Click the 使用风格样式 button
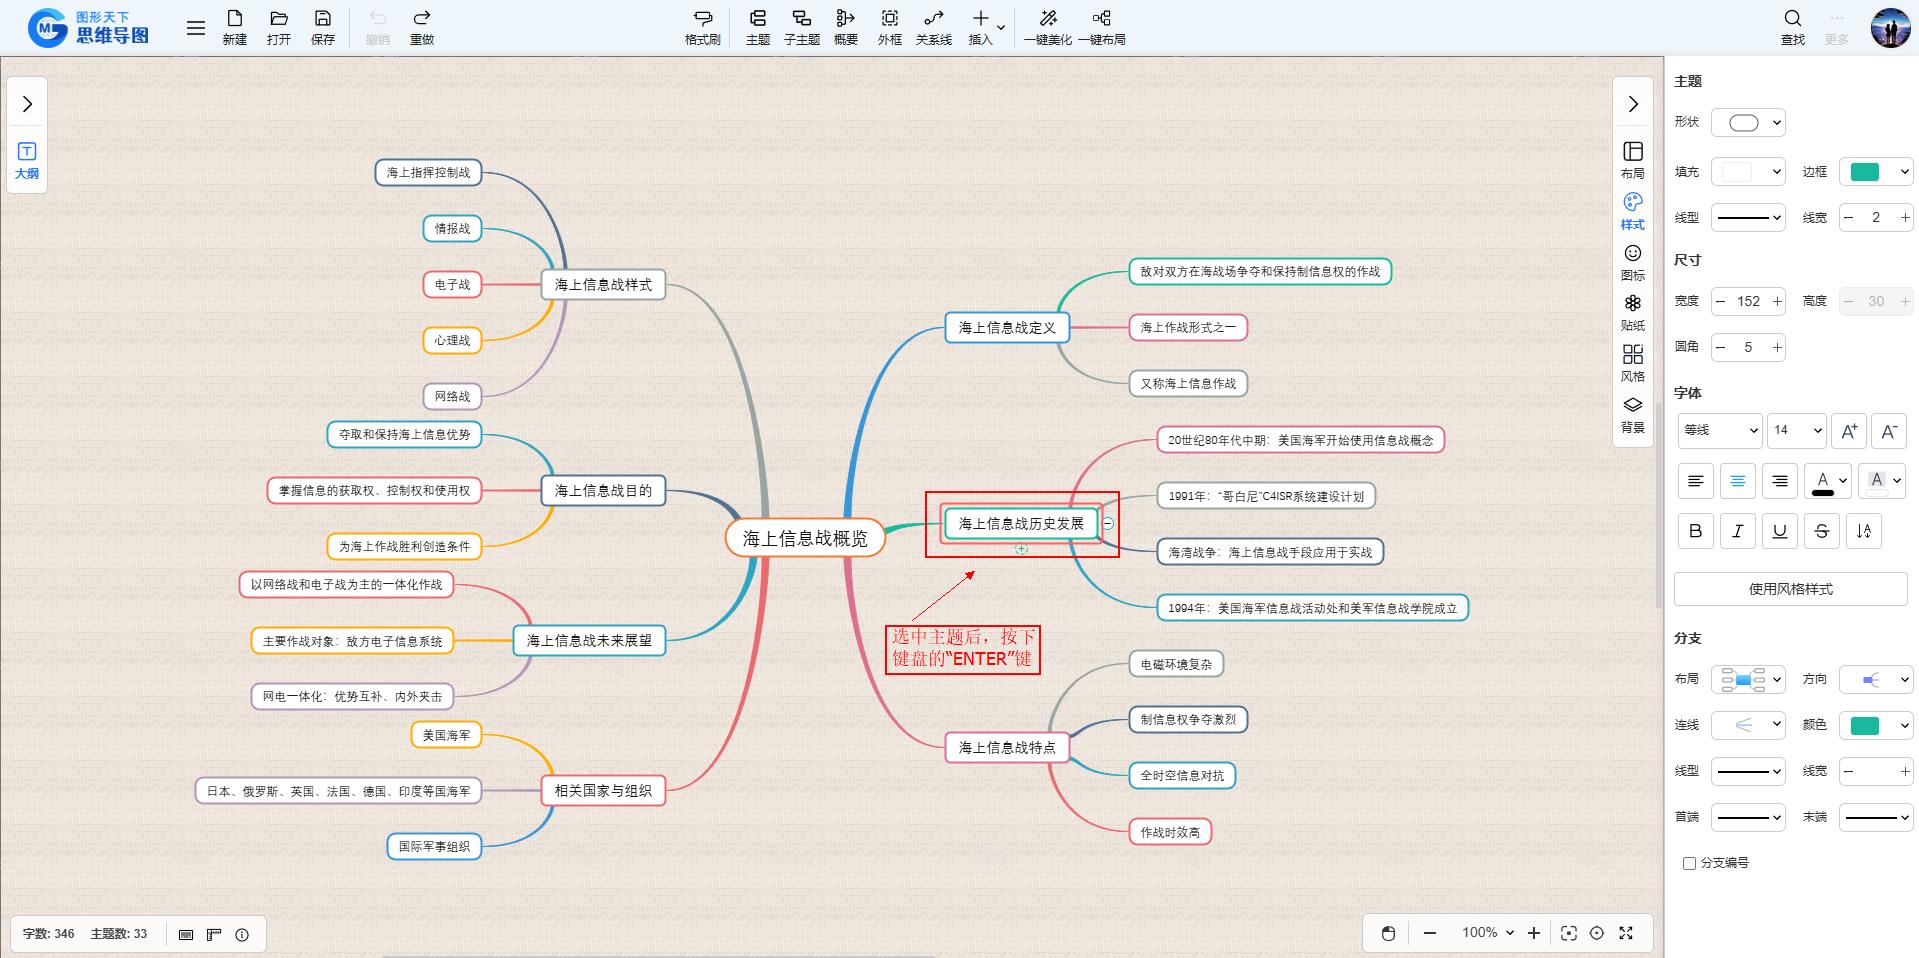 (1790, 589)
